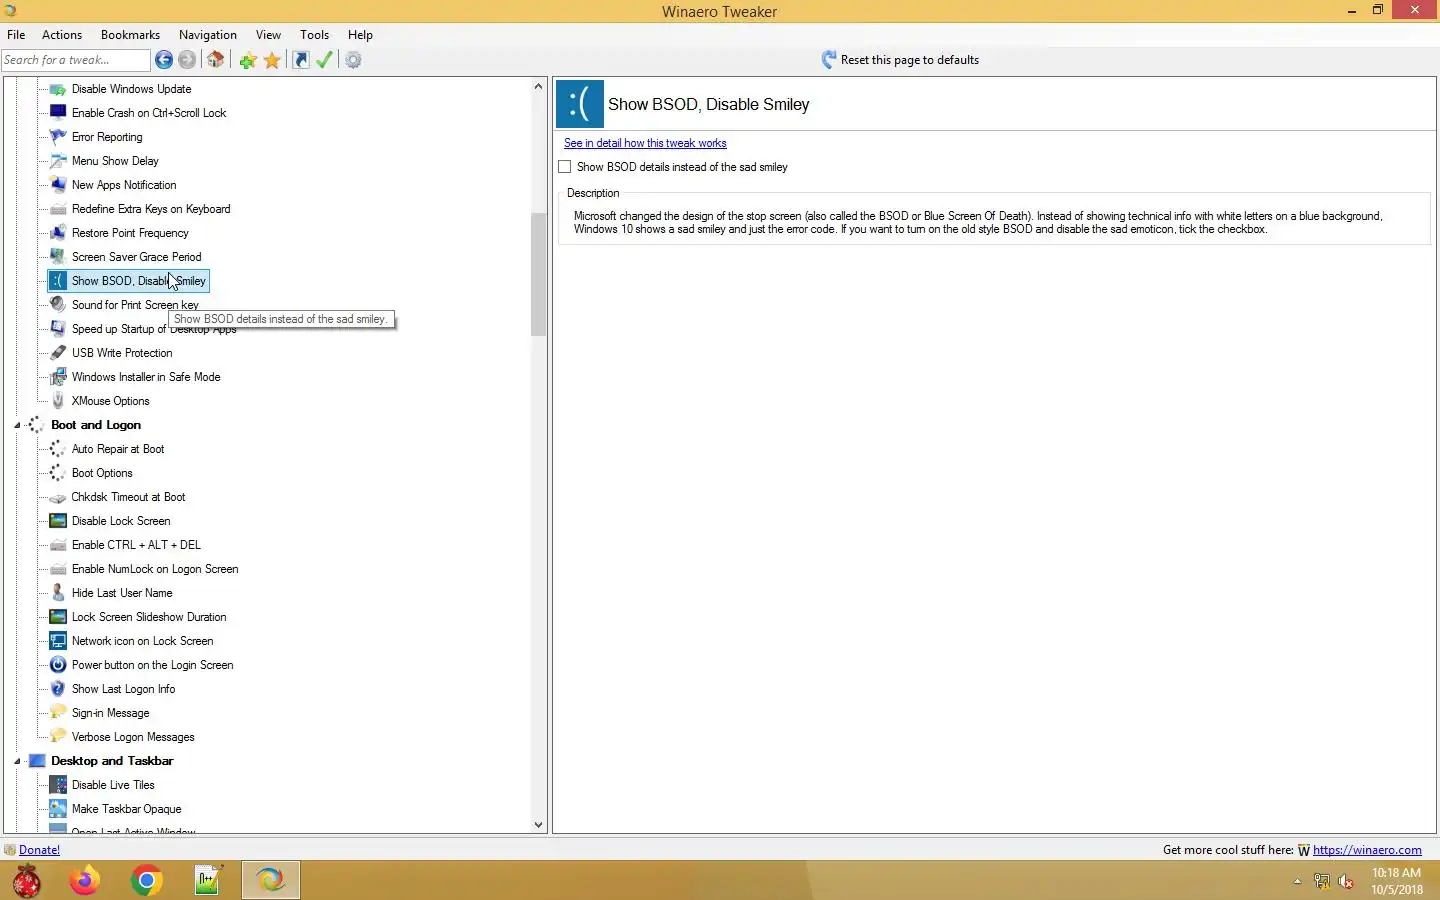Select Enable CTRL + ALT + DEL

(136, 545)
